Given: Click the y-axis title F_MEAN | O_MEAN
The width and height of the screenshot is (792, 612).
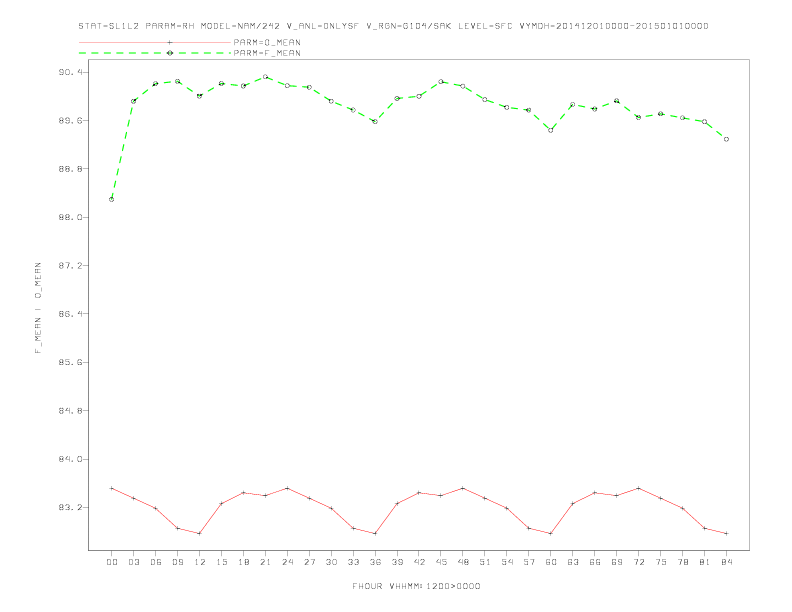Looking at the screenshot, I should tap(38, 308).
